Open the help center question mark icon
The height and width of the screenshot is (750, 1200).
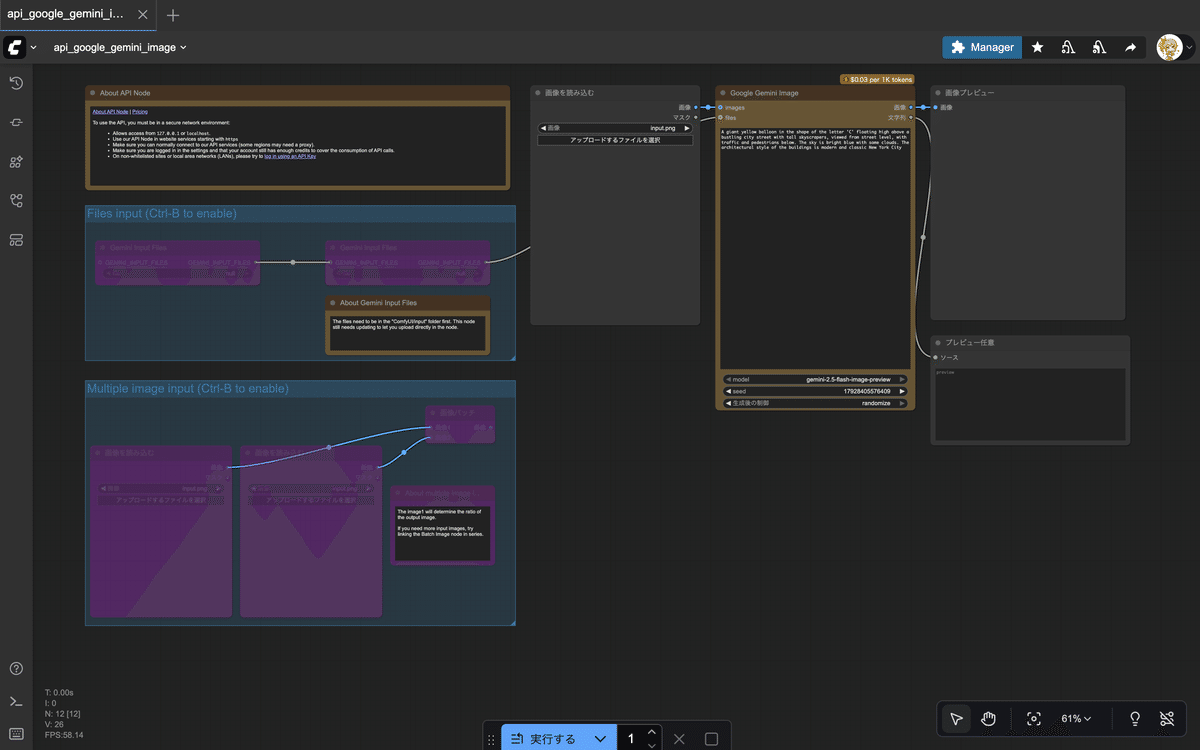pyautogui.click(x=16, y=668)
